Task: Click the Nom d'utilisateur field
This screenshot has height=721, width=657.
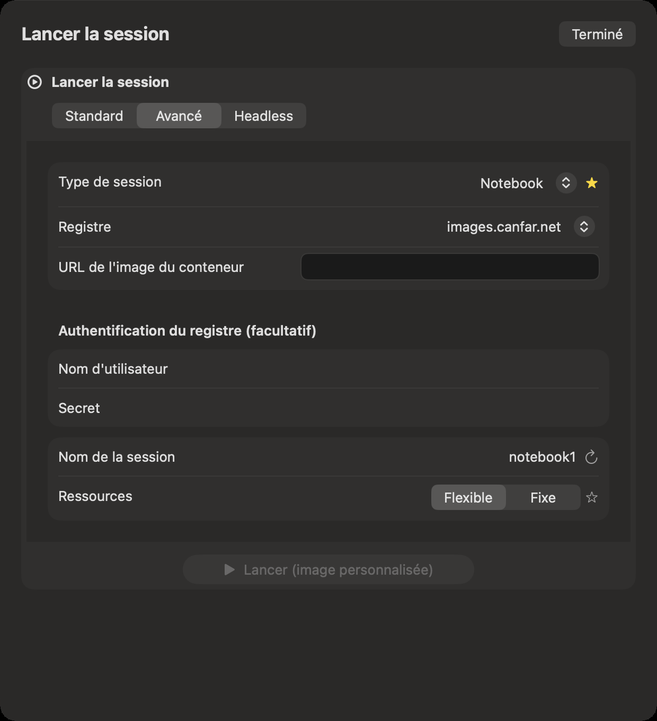Action: tap(328, 369)
